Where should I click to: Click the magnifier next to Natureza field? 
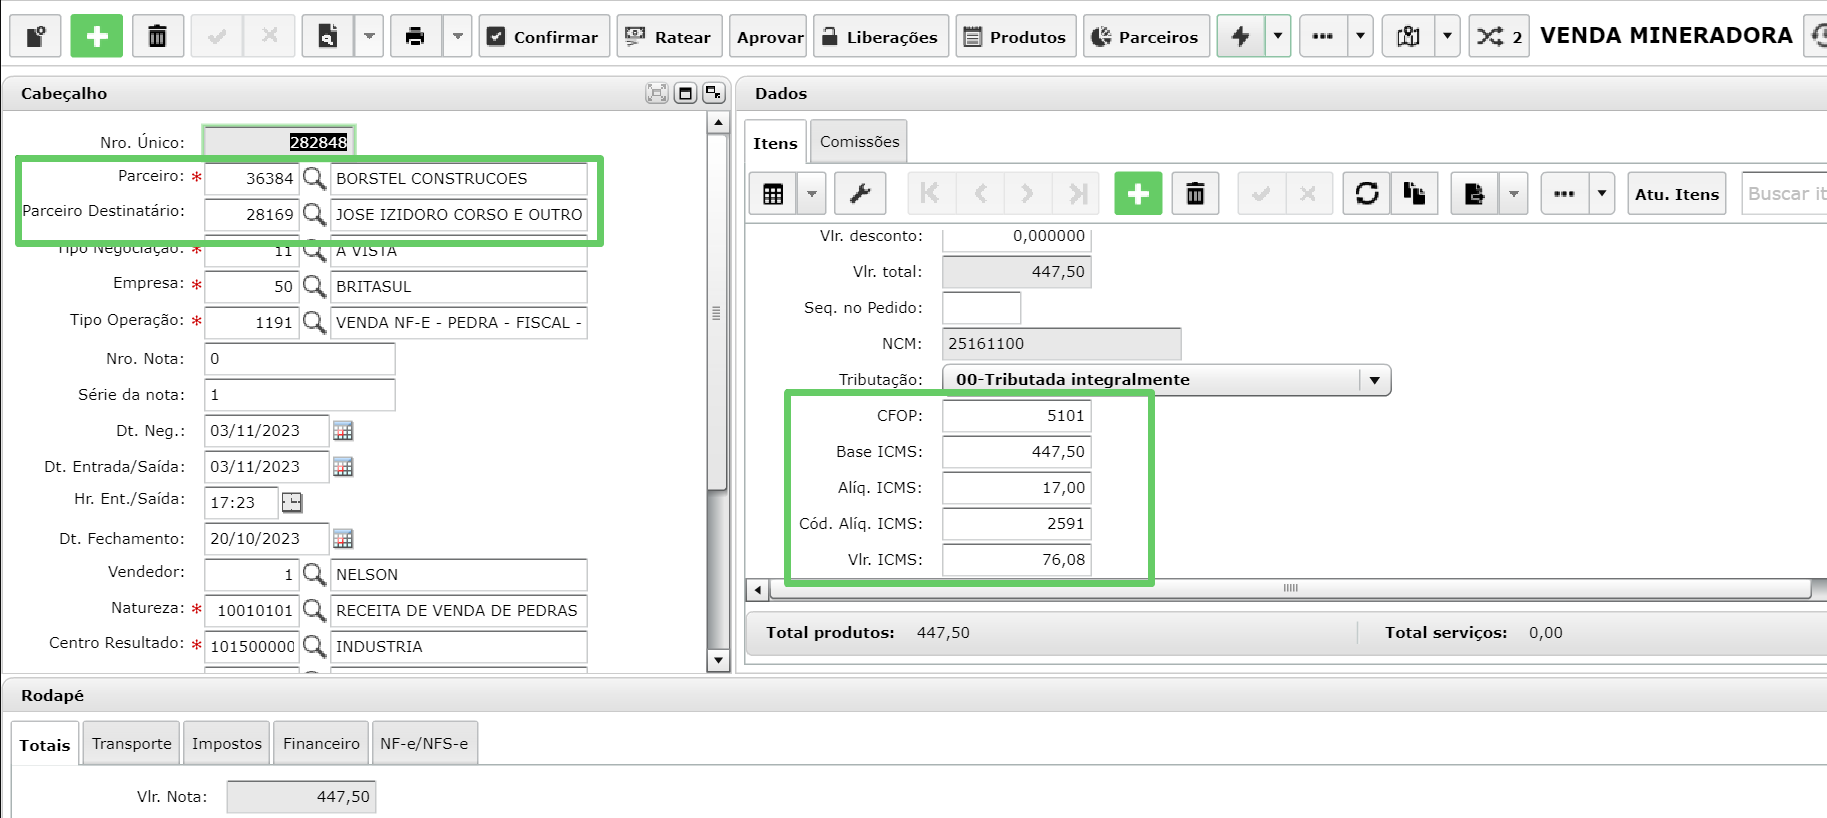point(314,610)
